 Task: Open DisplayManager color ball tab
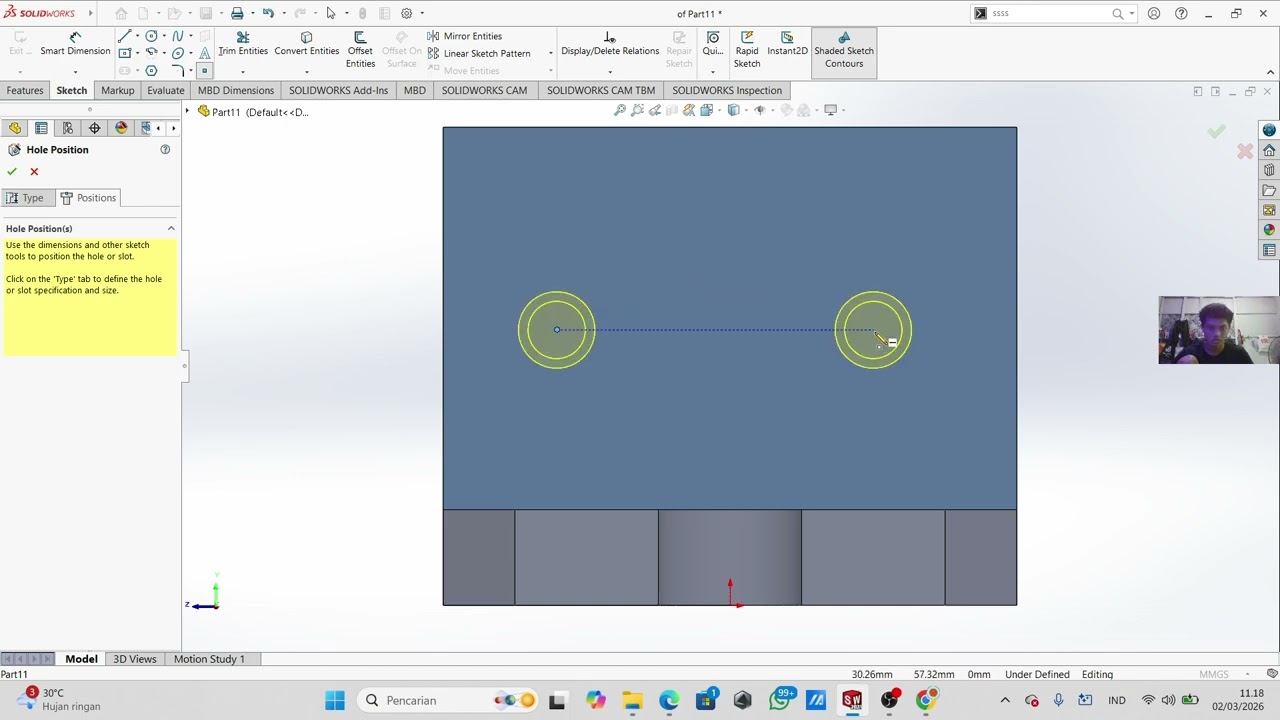[x=122, y=128]
